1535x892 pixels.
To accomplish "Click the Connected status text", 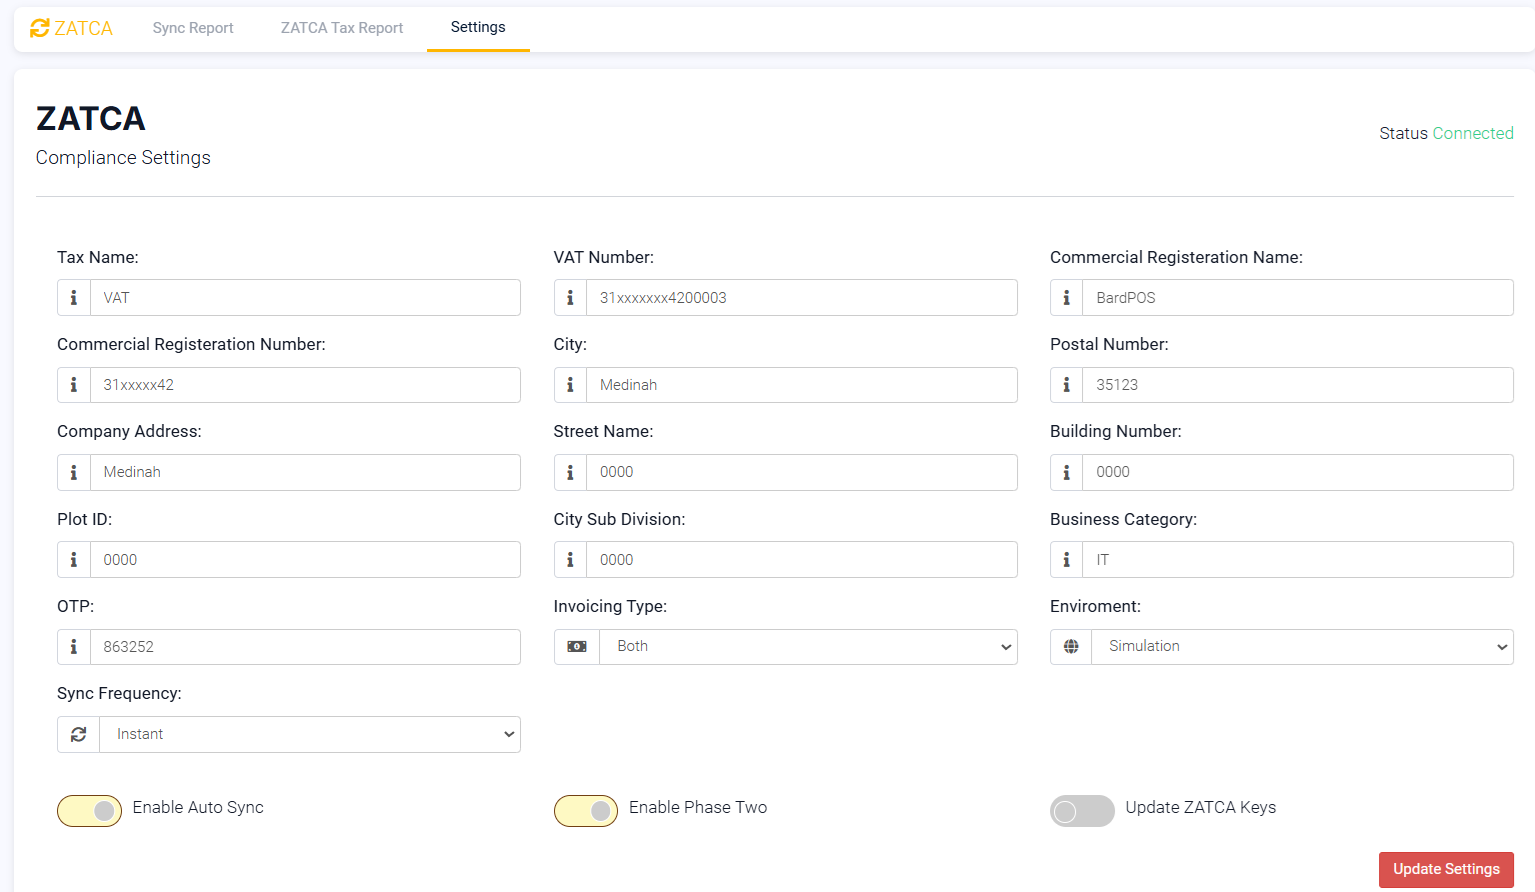I will click(x=1473, y=133).
